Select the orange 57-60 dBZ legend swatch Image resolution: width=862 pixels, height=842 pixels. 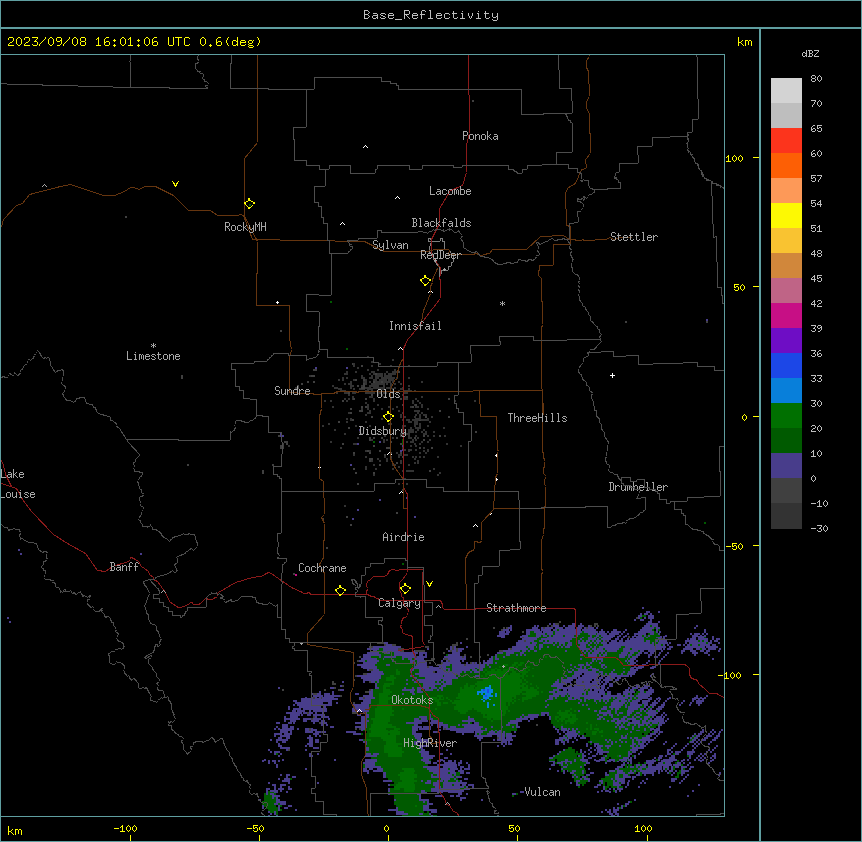[786, 166]
